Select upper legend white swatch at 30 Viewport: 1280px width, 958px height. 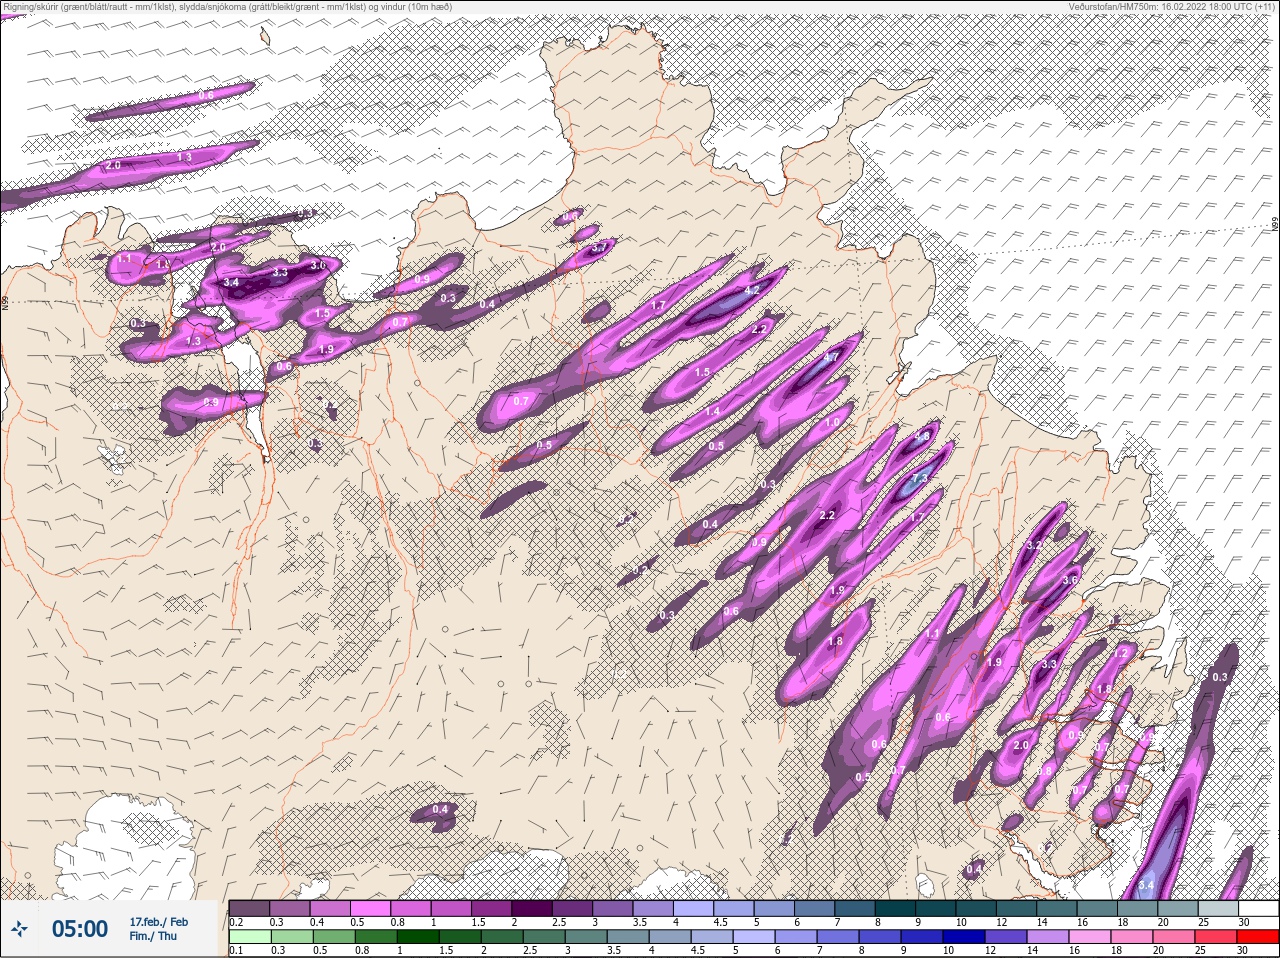[1259, 908]
